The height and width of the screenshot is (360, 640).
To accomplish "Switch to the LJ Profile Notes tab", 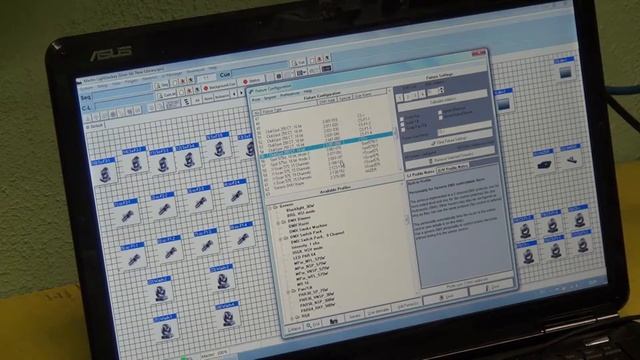I will click(420, 172).
